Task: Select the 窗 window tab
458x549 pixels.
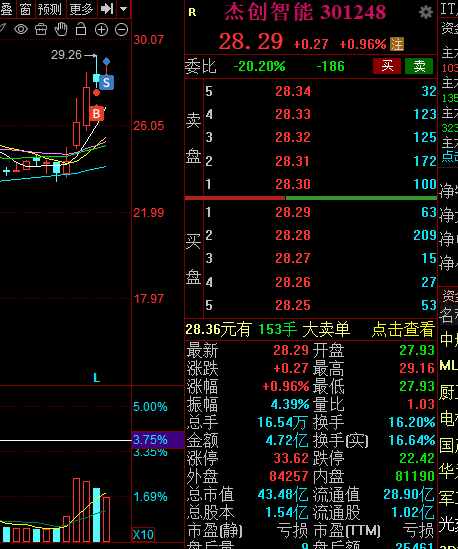Action: pos(26,9)
